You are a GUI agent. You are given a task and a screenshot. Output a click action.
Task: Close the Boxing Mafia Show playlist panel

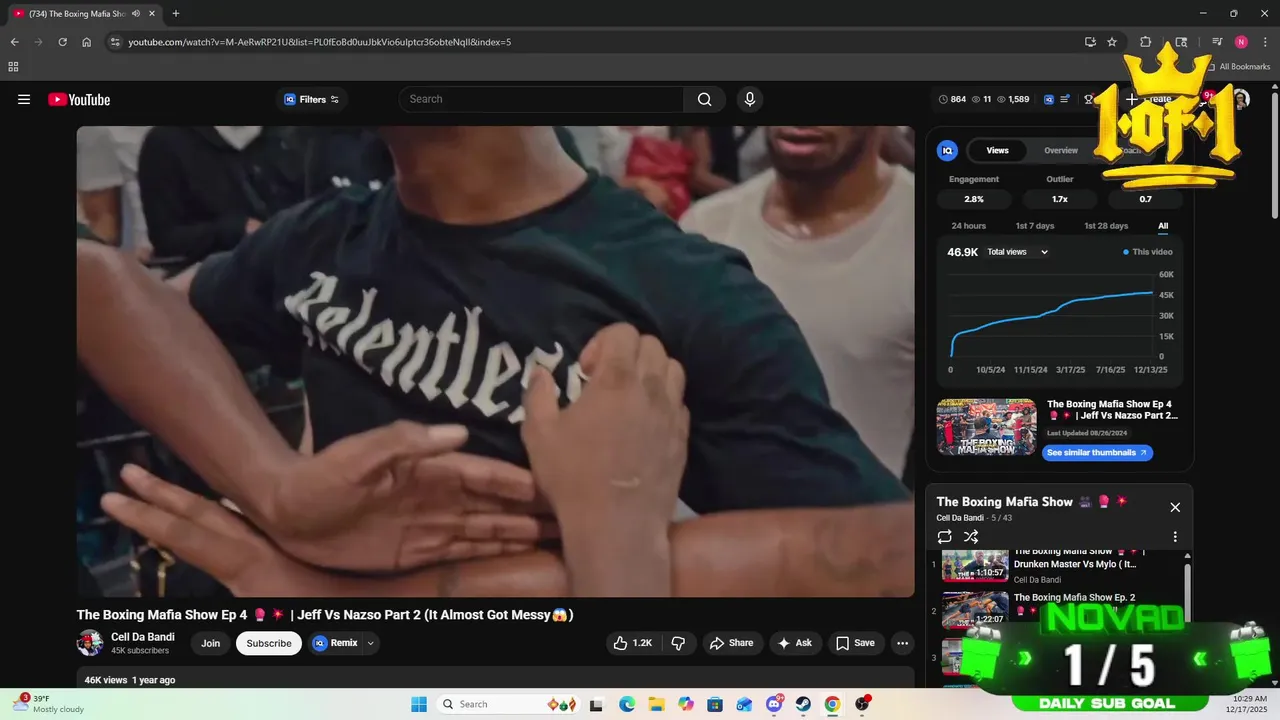pyautogui.click(x=1175, y=507)
